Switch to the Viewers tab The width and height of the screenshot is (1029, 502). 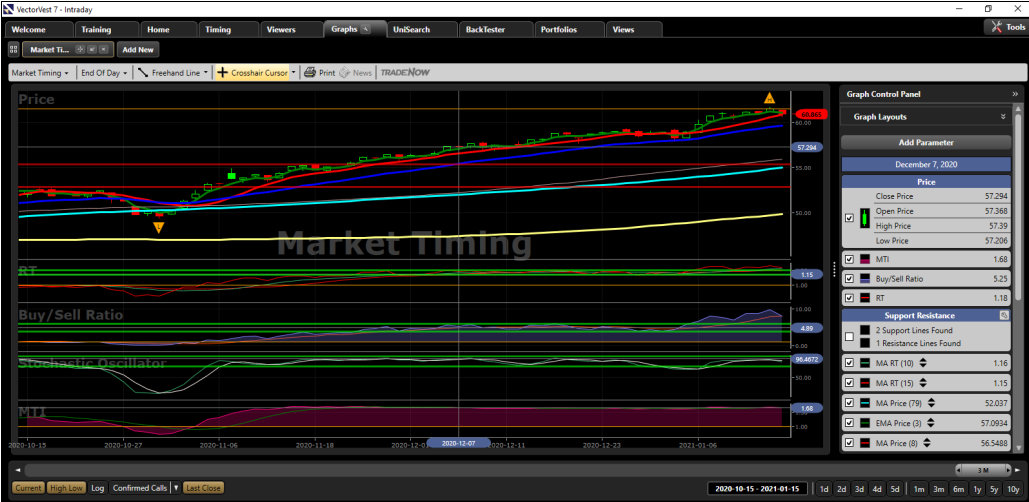pos(291,30)
